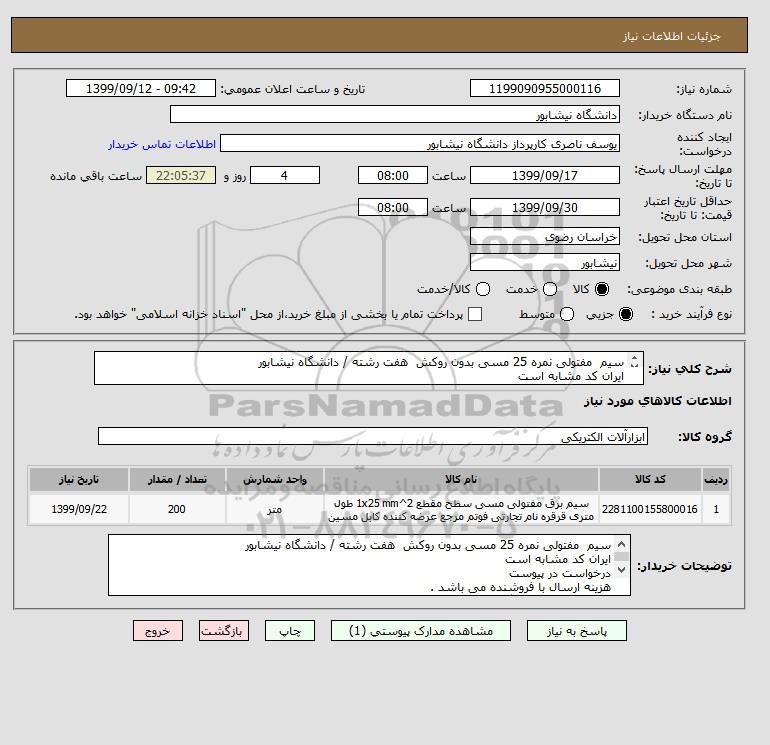Screen dimensions: 770x745
Task: Click the اطلاعات کالاهای مورد نیاز heading
Action: (658, 401)
